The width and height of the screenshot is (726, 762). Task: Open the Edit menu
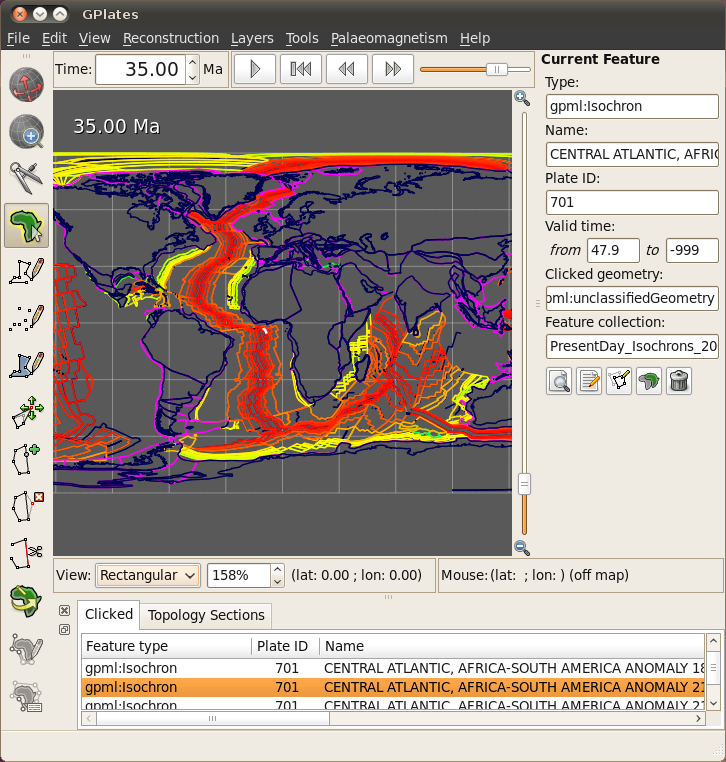[x=54, y=38]
